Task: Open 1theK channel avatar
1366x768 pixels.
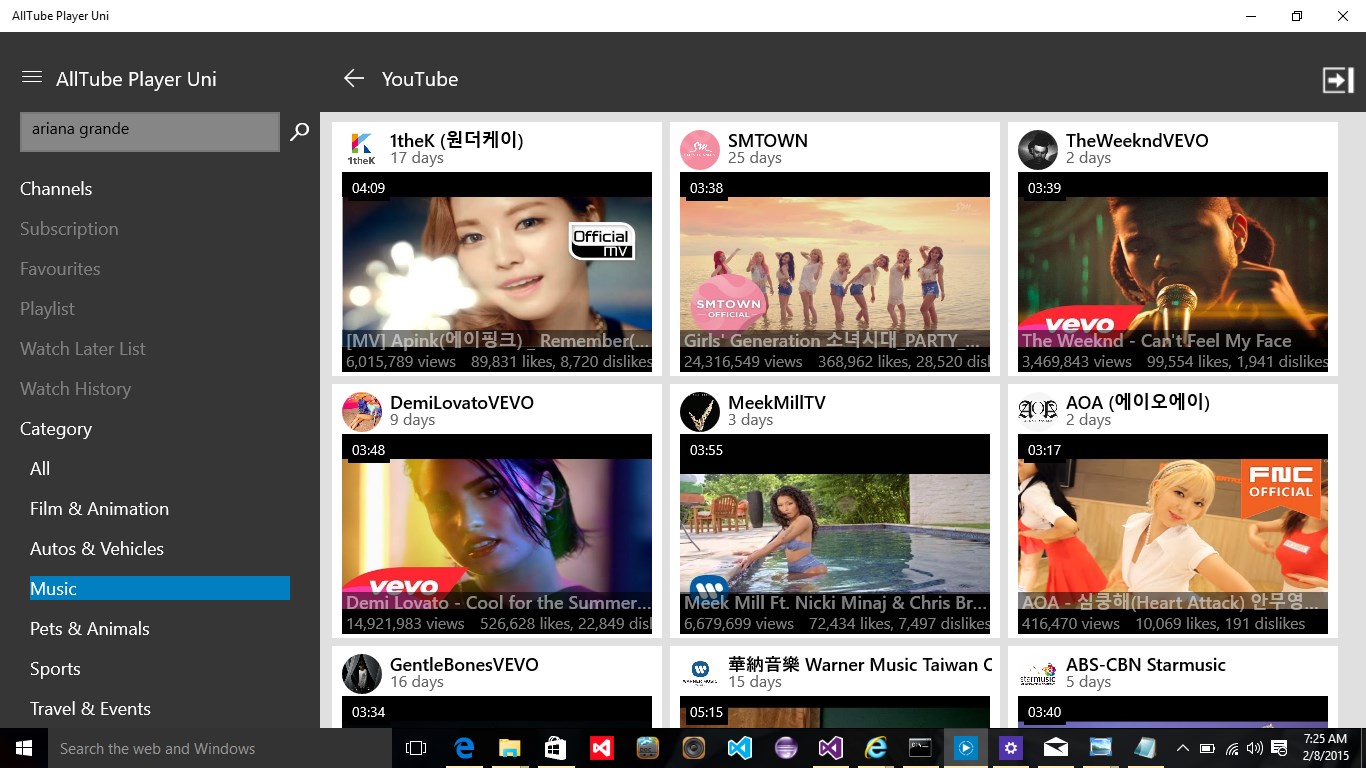Action: [x=362, y=150]
